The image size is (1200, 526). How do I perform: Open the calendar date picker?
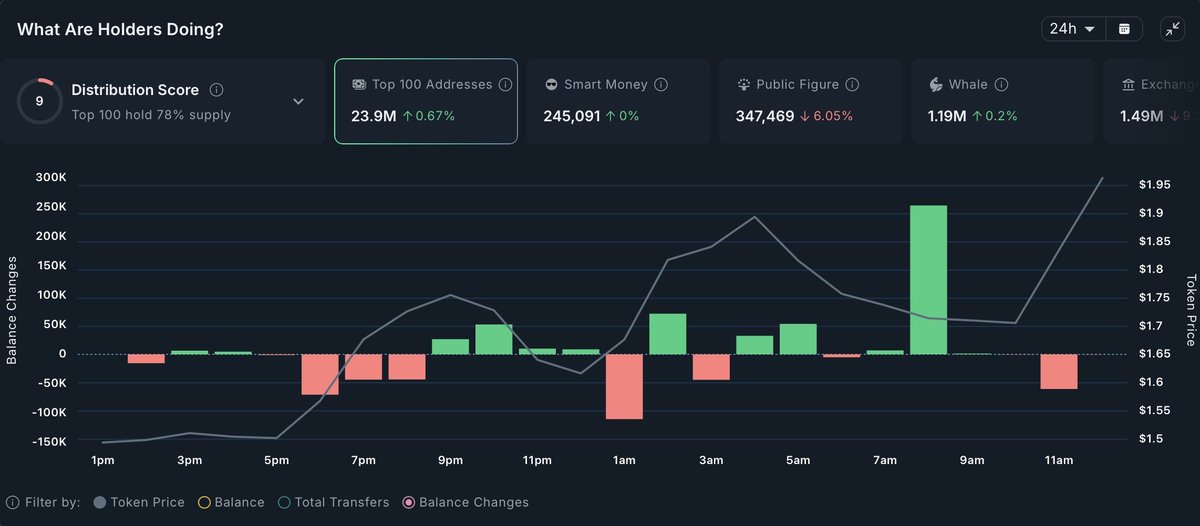[1124, 29]
